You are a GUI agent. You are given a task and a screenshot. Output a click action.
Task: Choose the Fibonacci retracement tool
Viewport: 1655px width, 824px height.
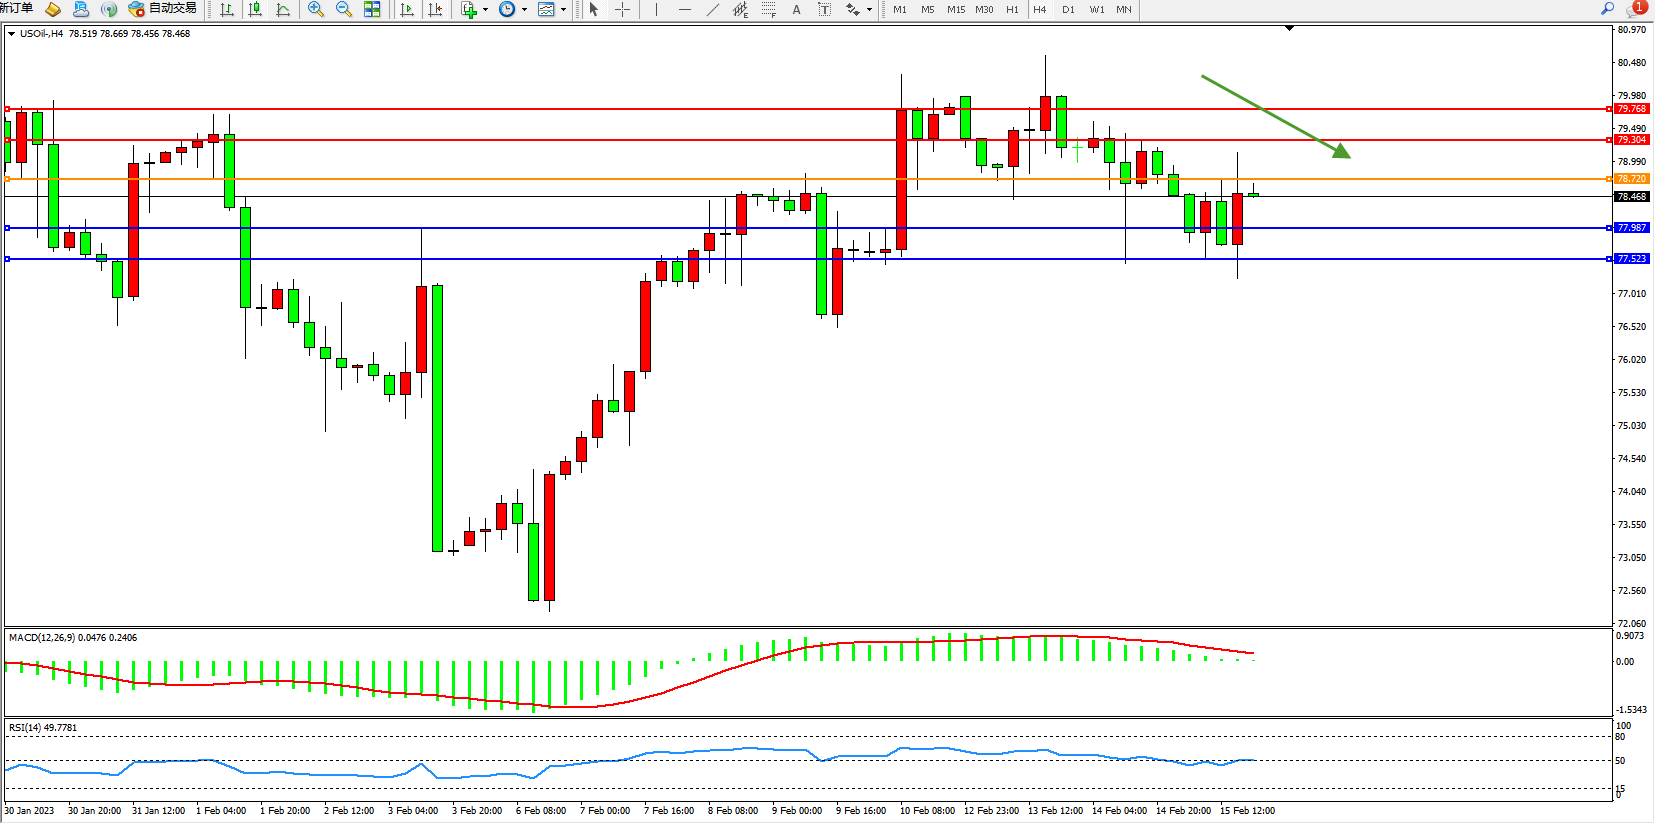(768, 9)
